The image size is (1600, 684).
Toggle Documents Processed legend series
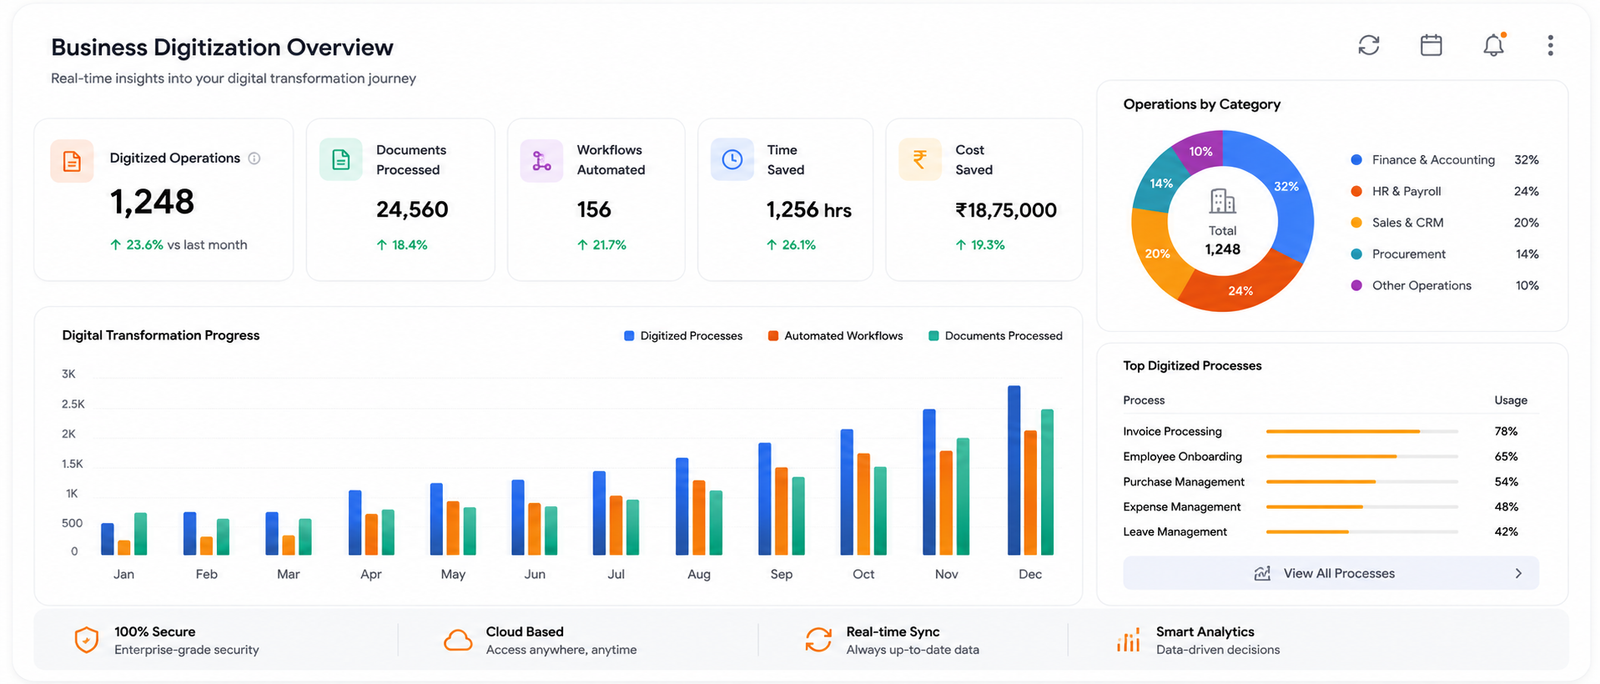pyautogui.click(x=995, y=336)
